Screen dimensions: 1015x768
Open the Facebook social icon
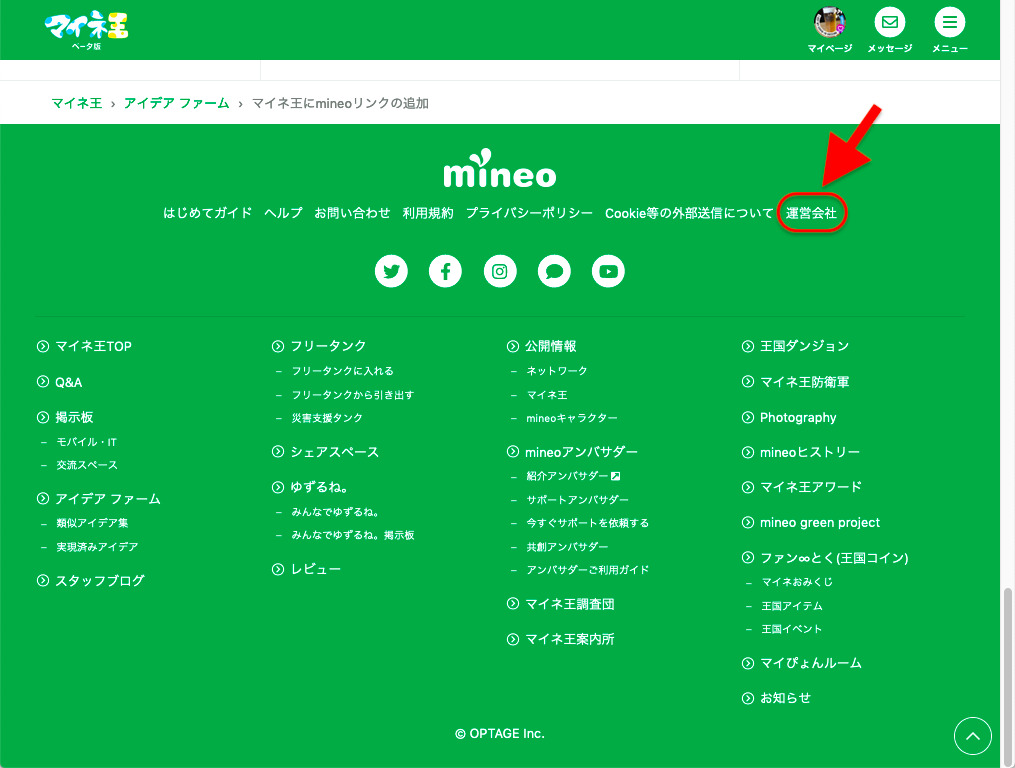445,271
